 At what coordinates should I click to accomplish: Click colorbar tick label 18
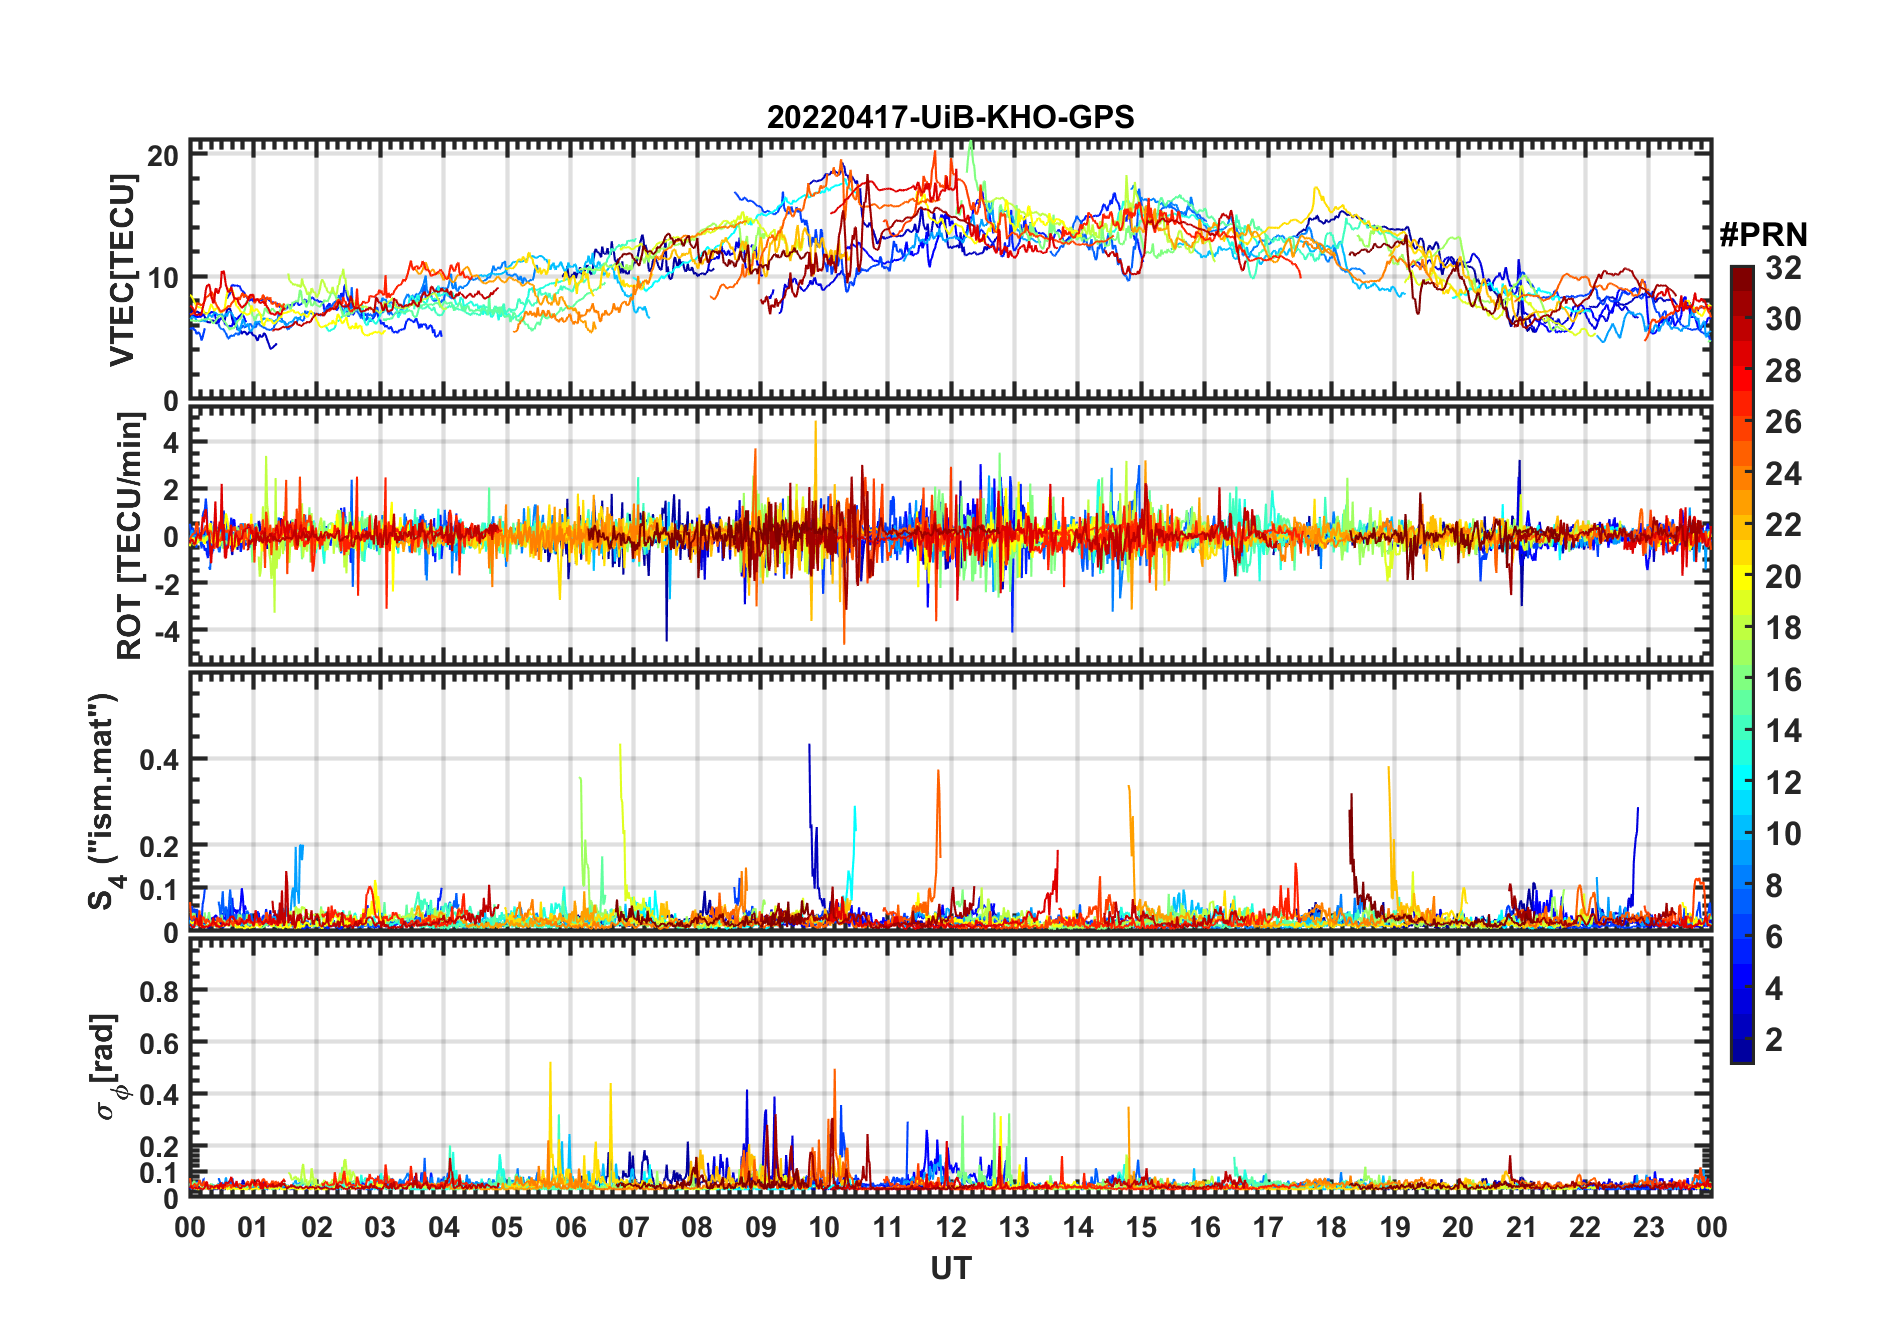pos(1783,628)
